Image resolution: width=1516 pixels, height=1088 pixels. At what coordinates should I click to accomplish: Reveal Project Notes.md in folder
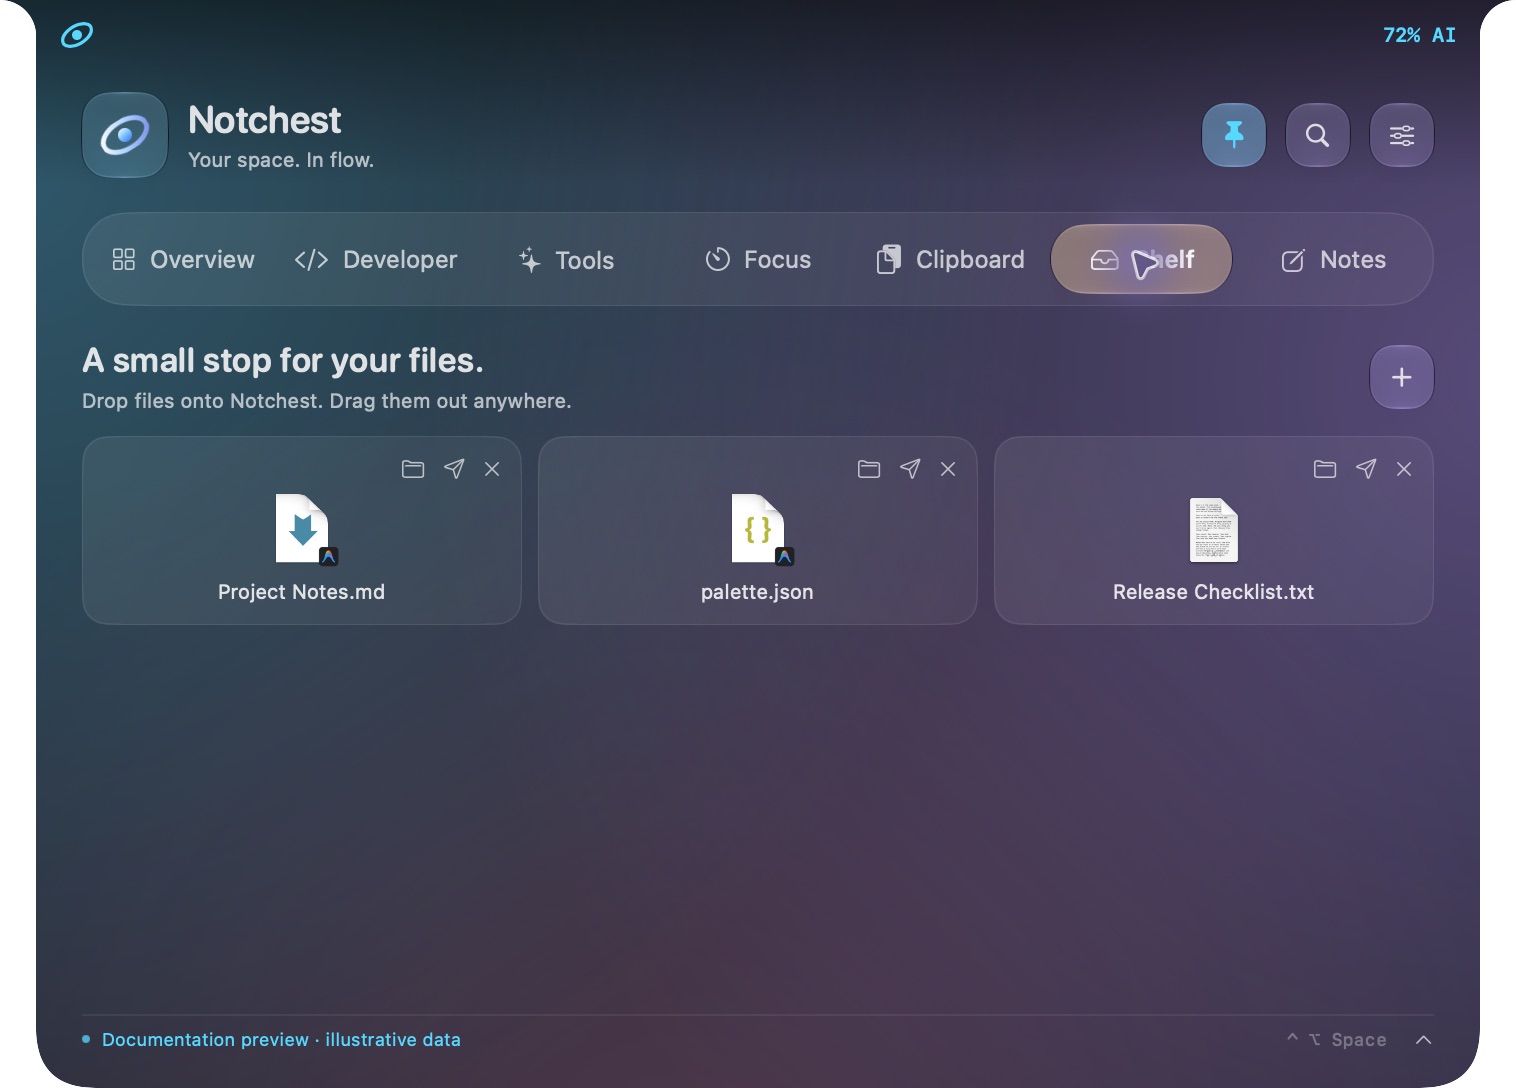click(x=413, y=469)
